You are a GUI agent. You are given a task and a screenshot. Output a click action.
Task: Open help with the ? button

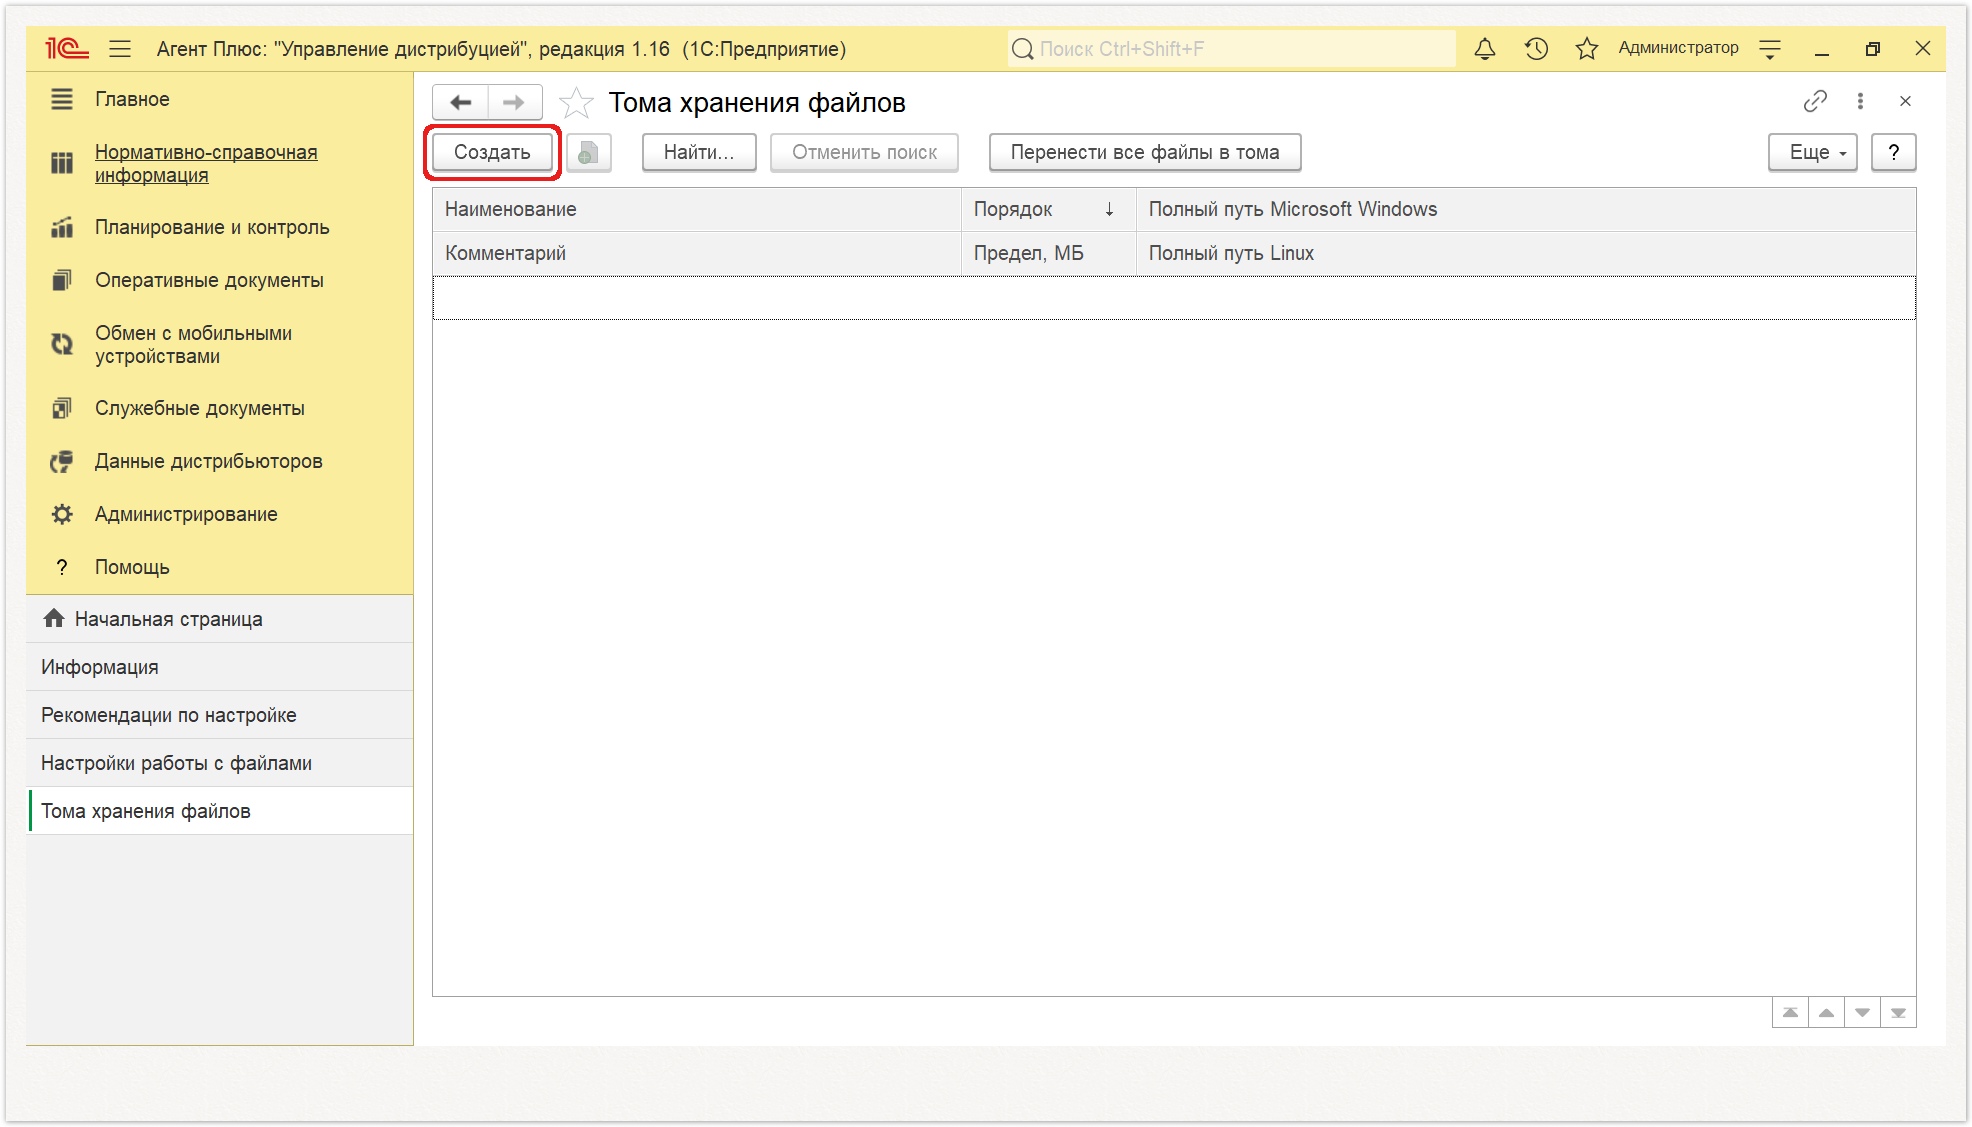[x=1893, y=152]
